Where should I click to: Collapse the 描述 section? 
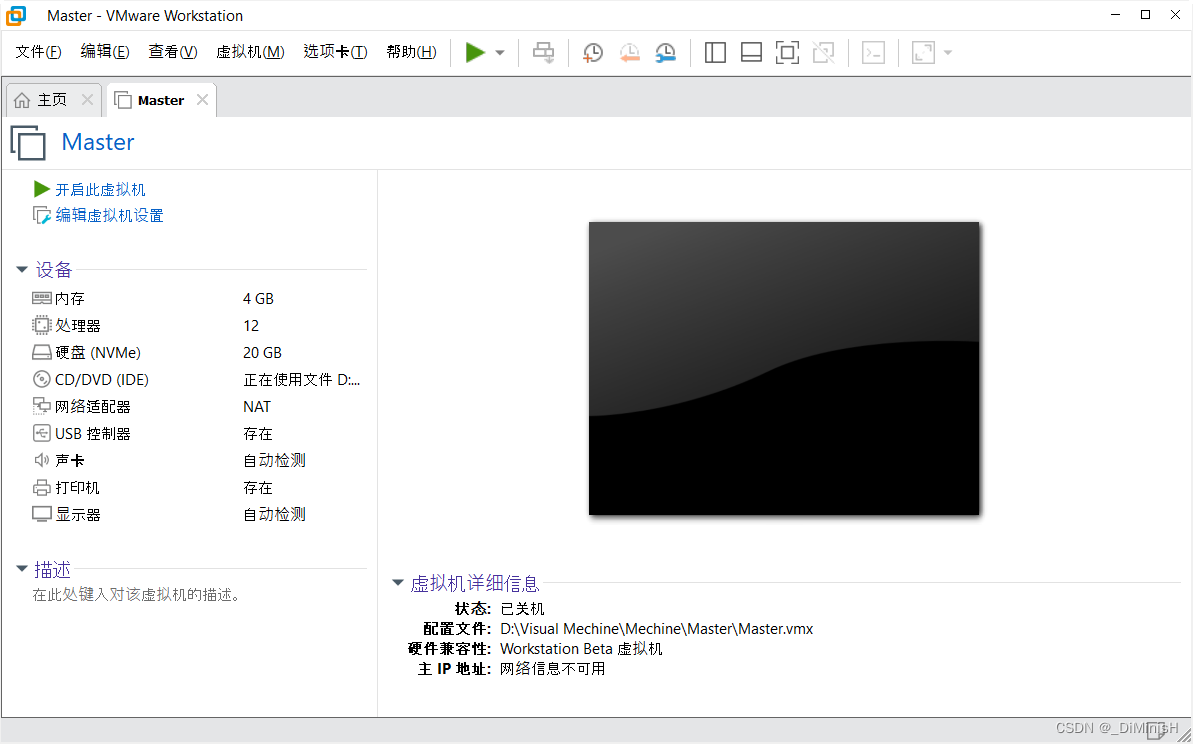(x=22, y=569)
